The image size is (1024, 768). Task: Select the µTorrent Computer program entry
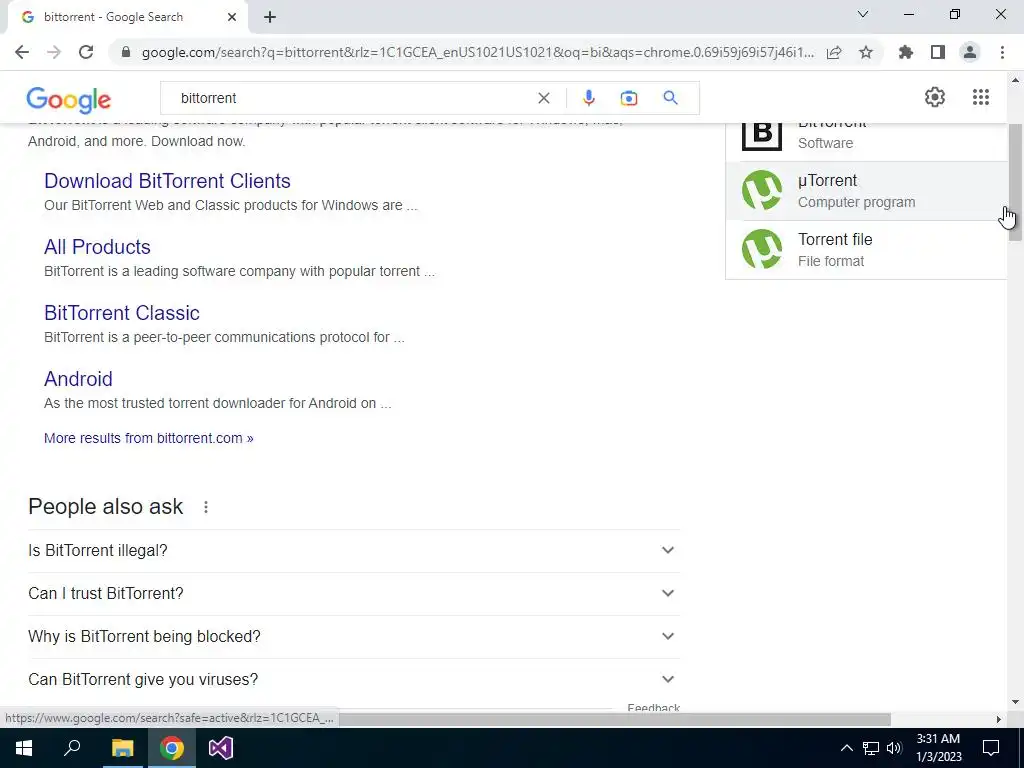(x=866, y=191)
